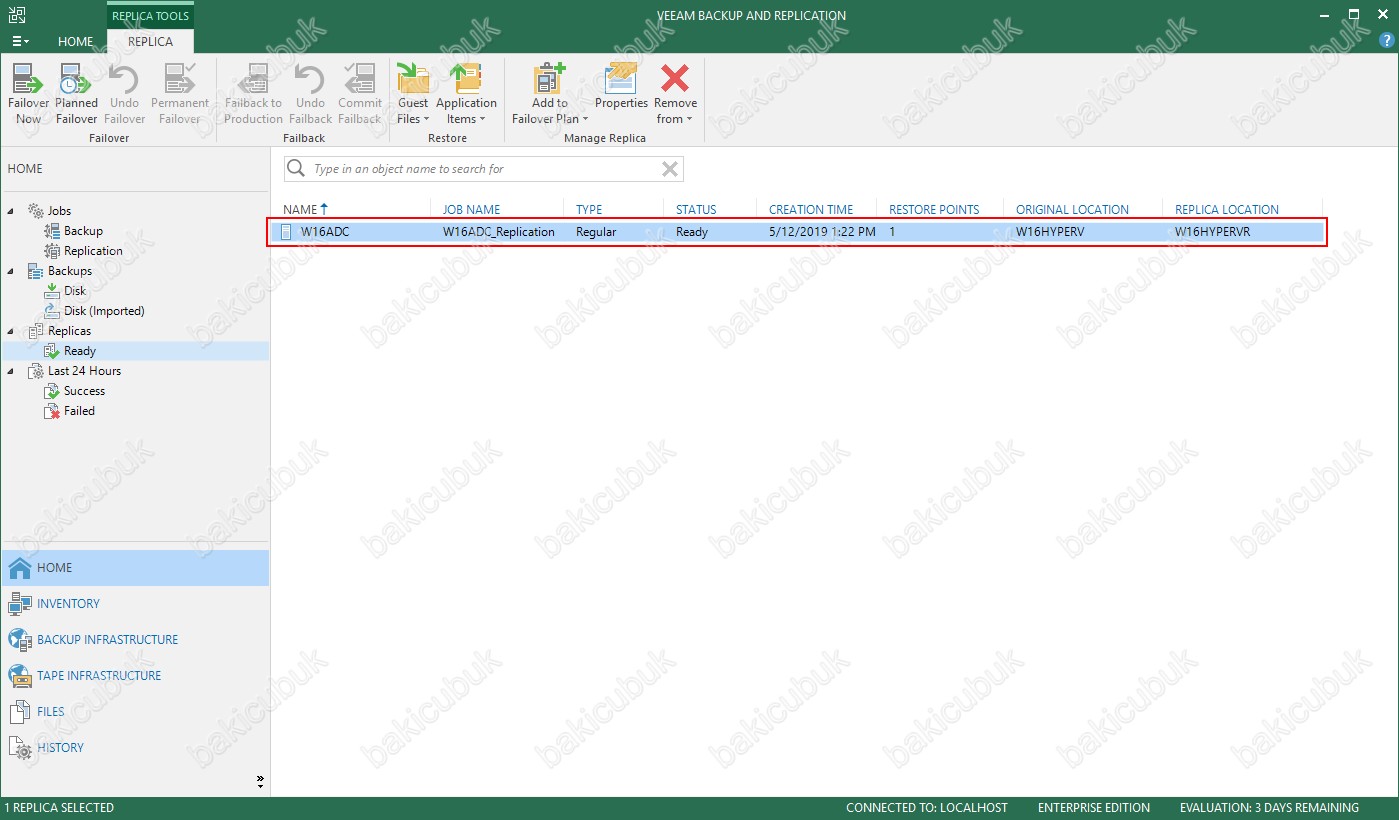1399x820 pixels.
Task: Click the search magnifier icon
Action: click(296, 169)
